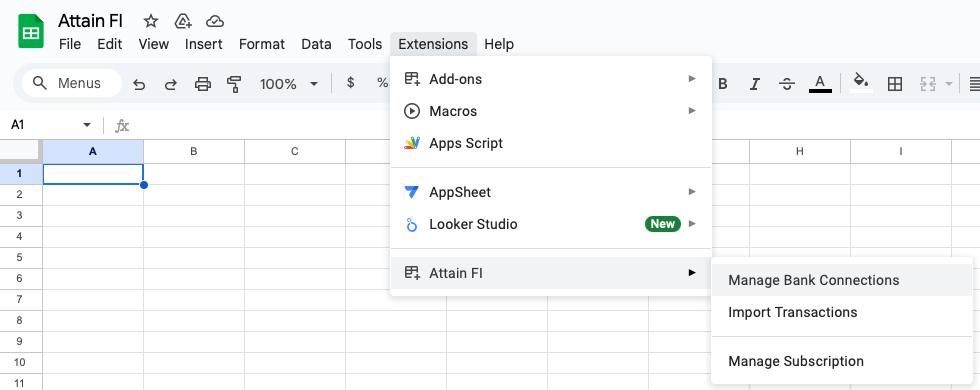Click the Redo arrow in toolbar
The width and height of the screenshot is (980, 390).
171,84
